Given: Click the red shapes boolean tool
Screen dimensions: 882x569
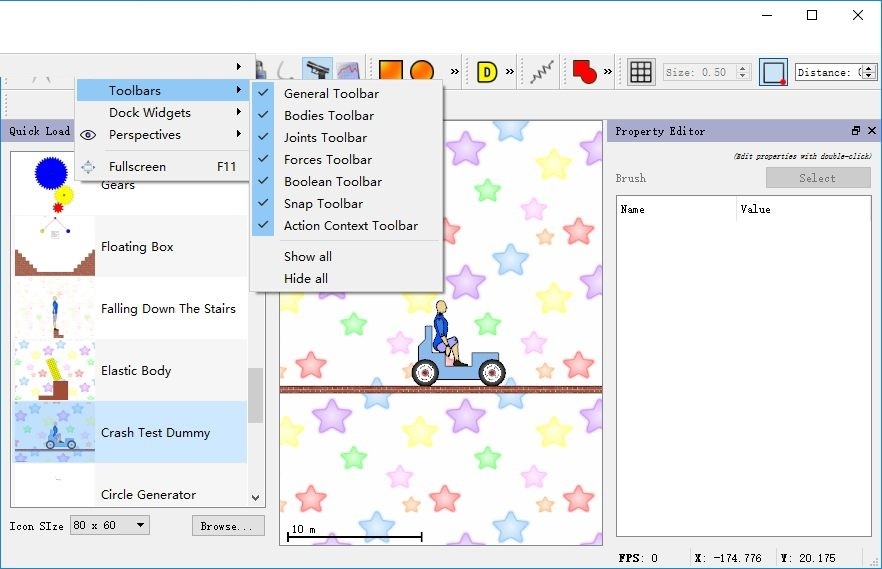Looking at the screenshot, I should pyautogui.click(x=584, y=72).
